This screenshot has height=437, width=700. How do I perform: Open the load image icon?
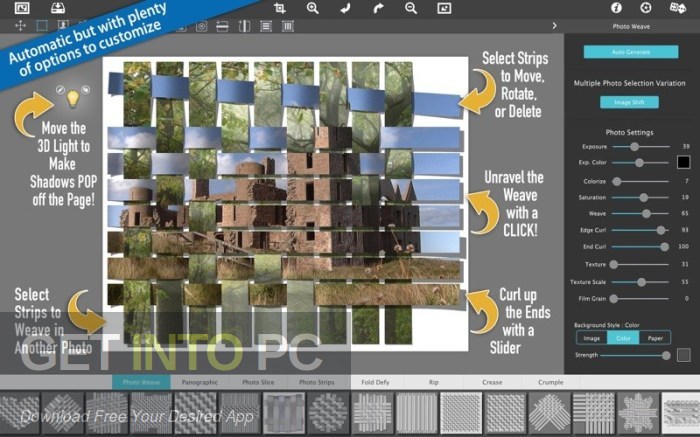pyautogui.click(x=22, y=8)
